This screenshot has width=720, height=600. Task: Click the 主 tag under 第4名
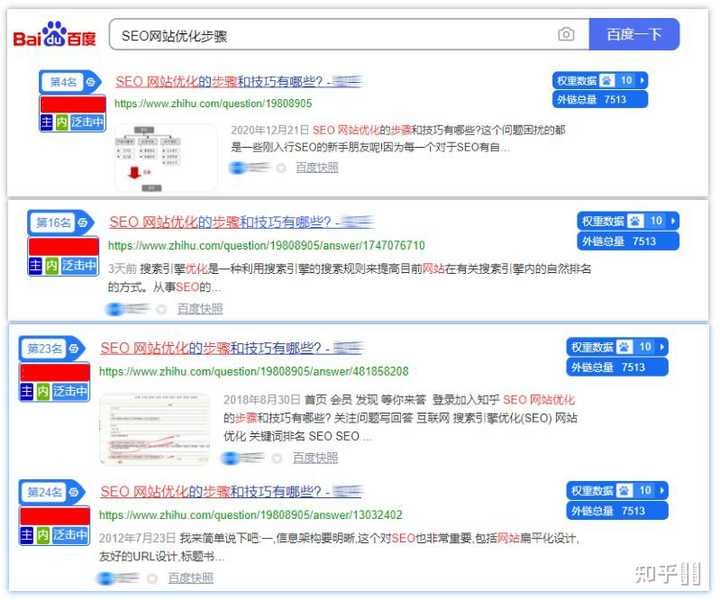46,122
